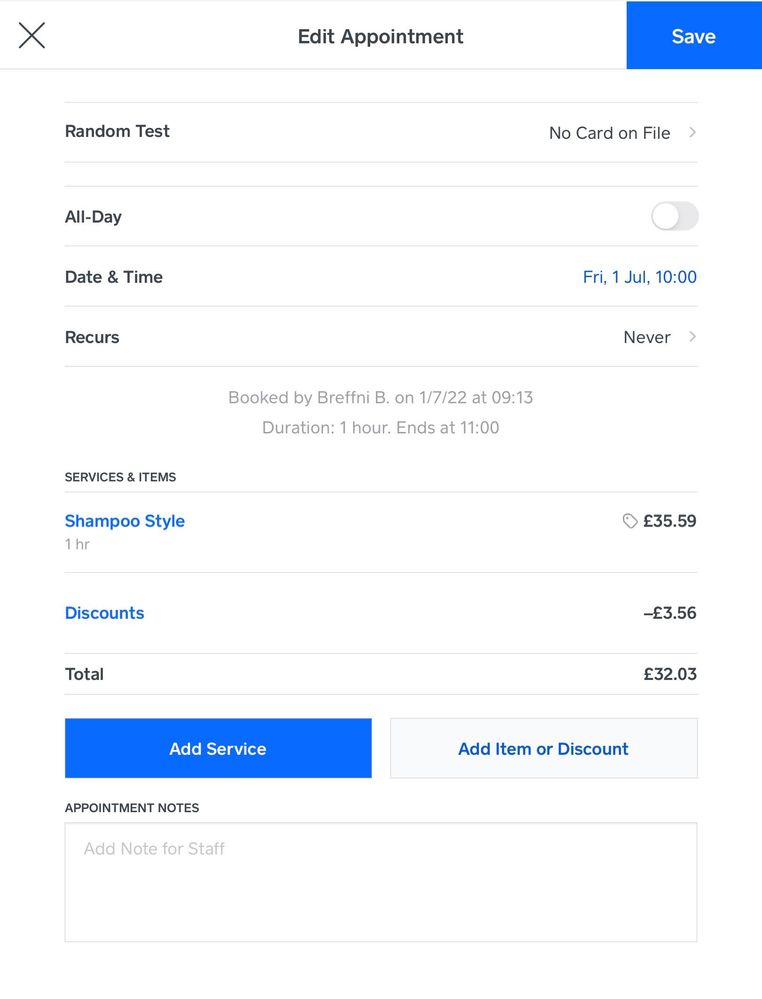The image size is (762, 999).
Task: Save the appointment
Action: (693, 36)
